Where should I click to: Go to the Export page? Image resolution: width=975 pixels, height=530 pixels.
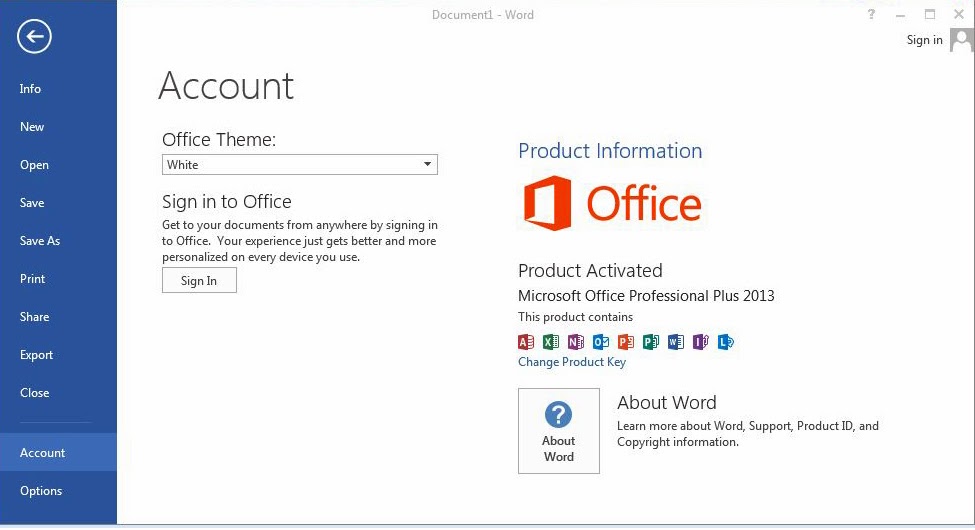click(x=37, y=355)
